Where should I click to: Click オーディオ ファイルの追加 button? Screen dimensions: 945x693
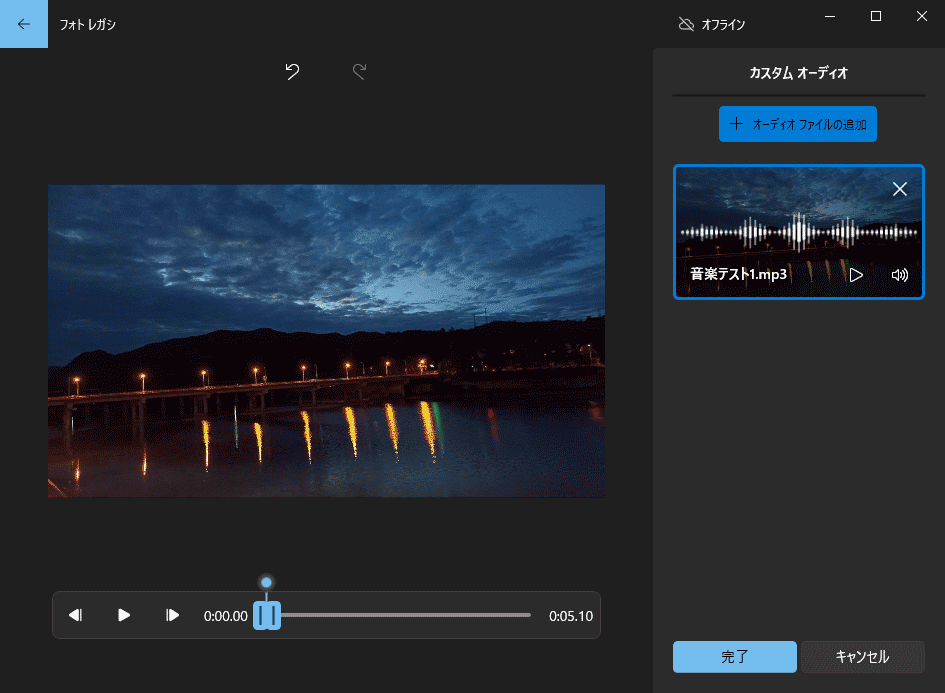click(797, 124)
